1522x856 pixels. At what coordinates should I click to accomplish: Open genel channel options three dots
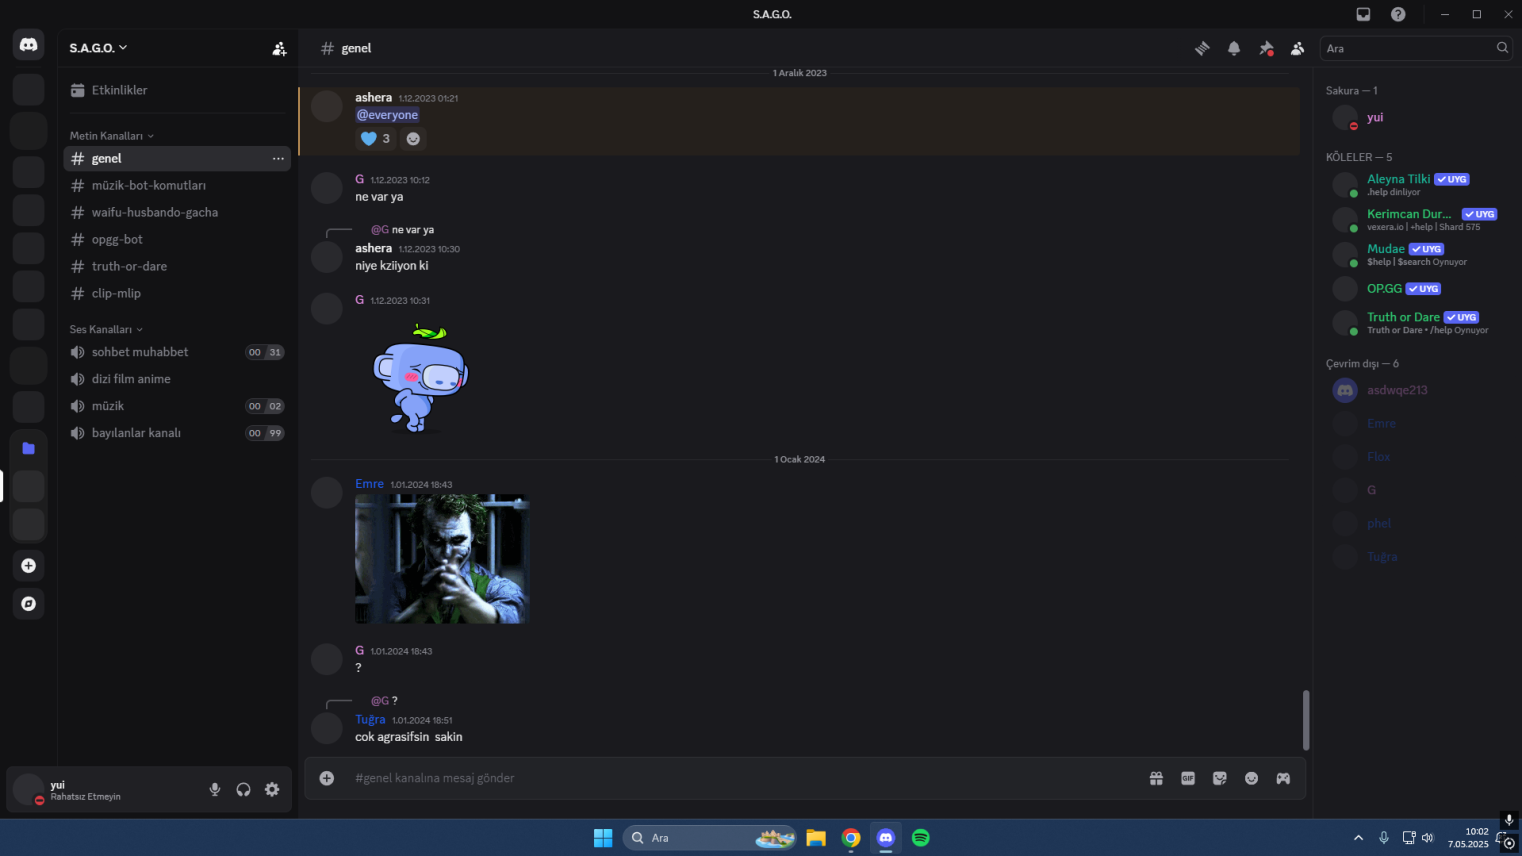point(278,159)
